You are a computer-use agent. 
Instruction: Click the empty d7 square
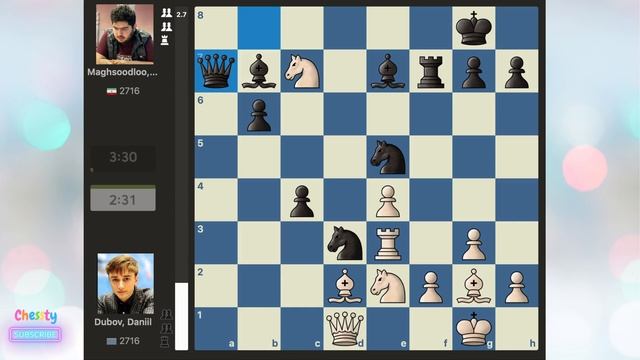point(345,71)
